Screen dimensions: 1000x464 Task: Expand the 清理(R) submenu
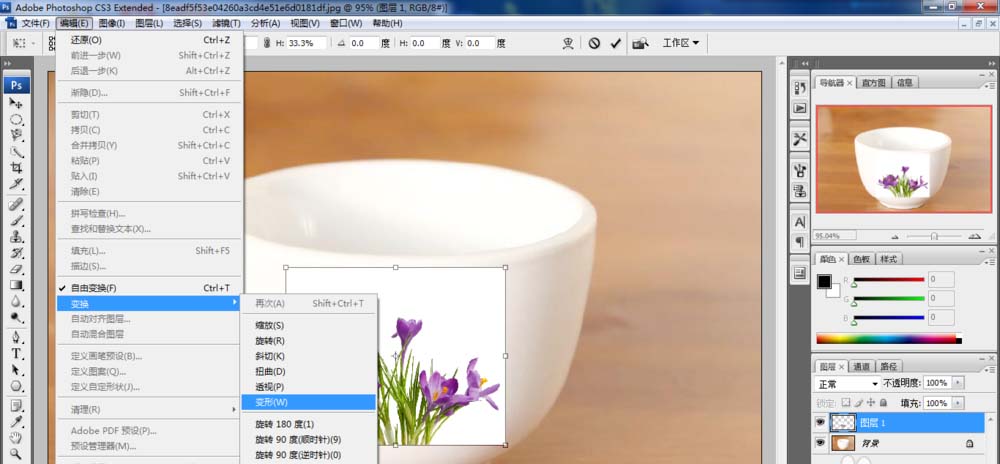(x=150, y=410)
